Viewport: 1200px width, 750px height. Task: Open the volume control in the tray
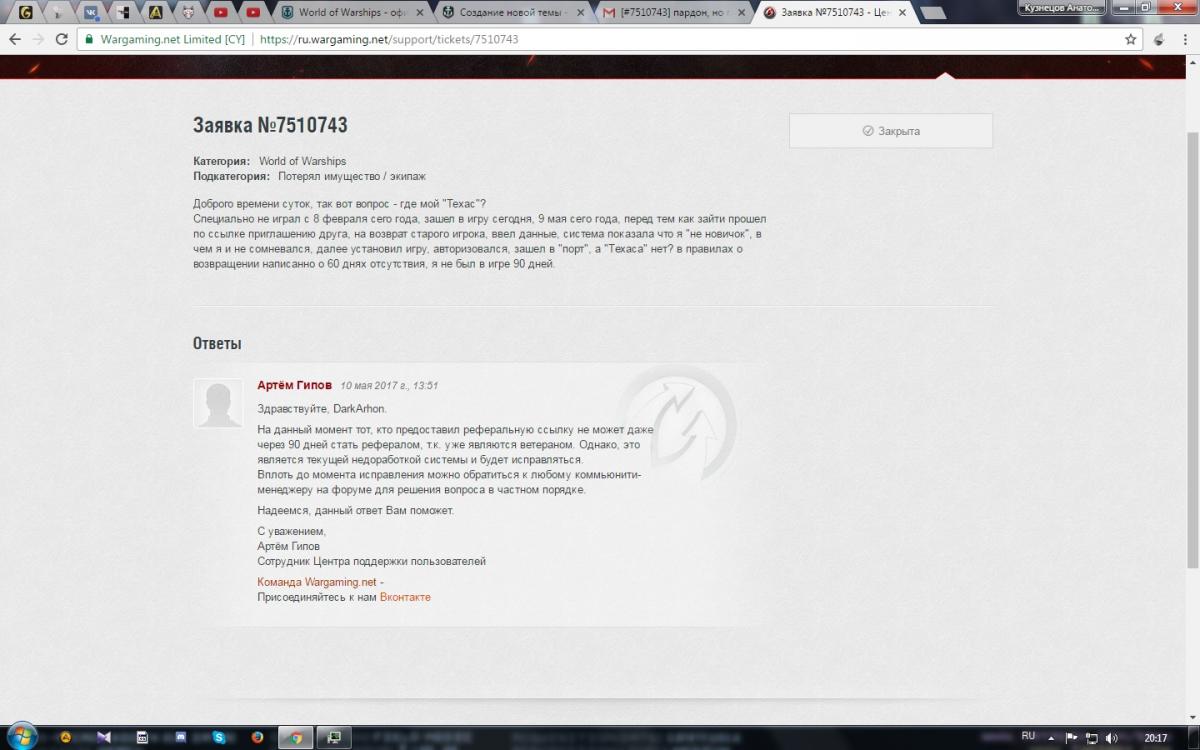coord(1110,738)
